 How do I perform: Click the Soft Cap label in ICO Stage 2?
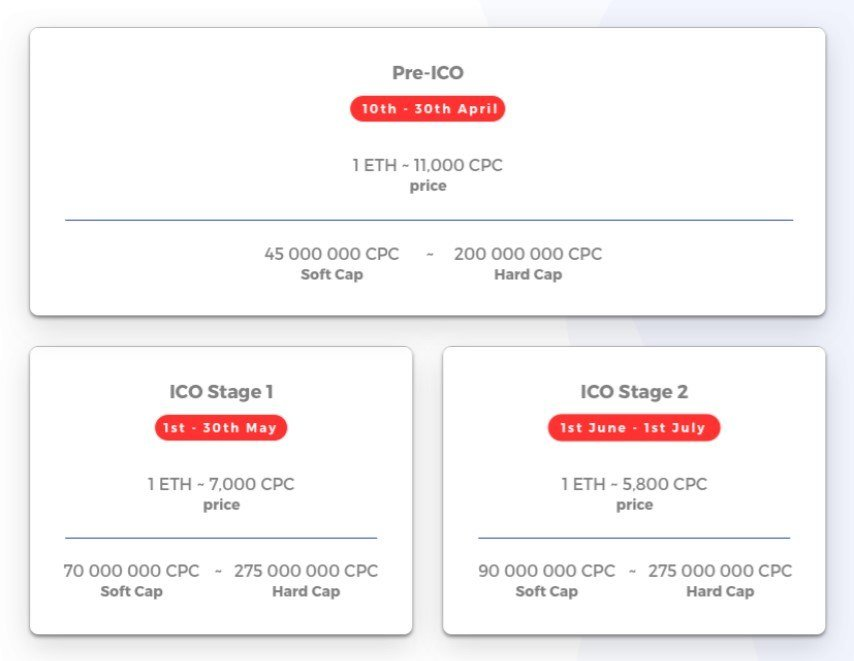click(x=546, y=592)
